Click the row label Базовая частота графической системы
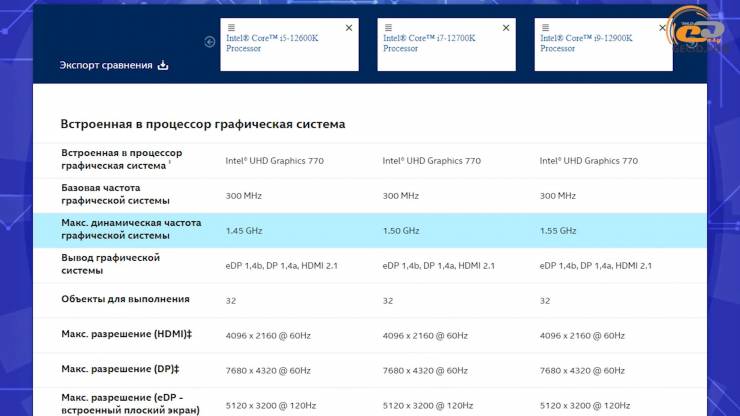 [115, 194]
